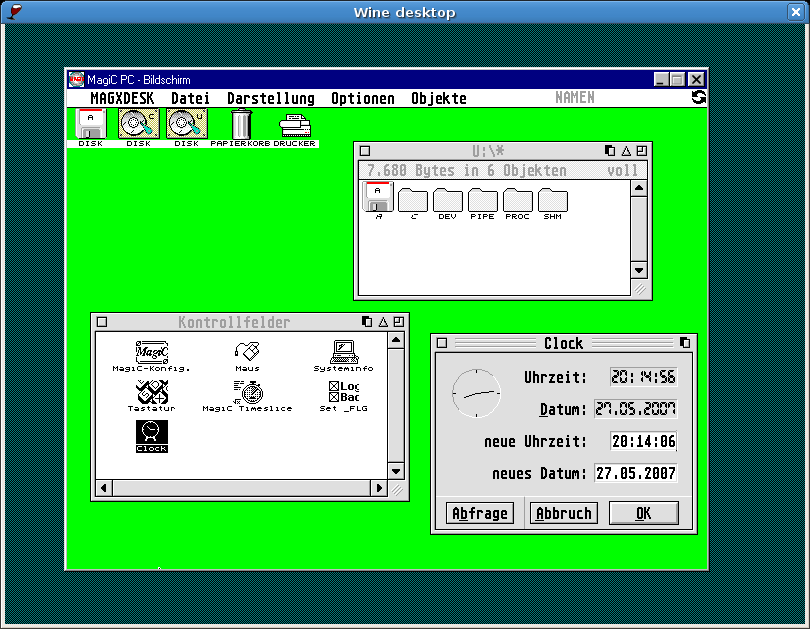Open the Set _FLG icon
810x629 pixels.
344,396
